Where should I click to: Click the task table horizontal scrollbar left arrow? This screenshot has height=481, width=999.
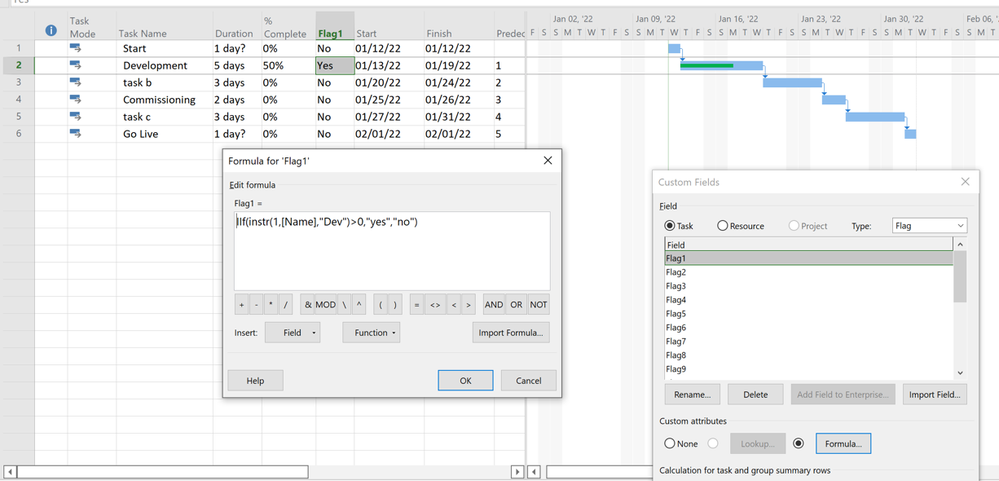tap(8, 471)
